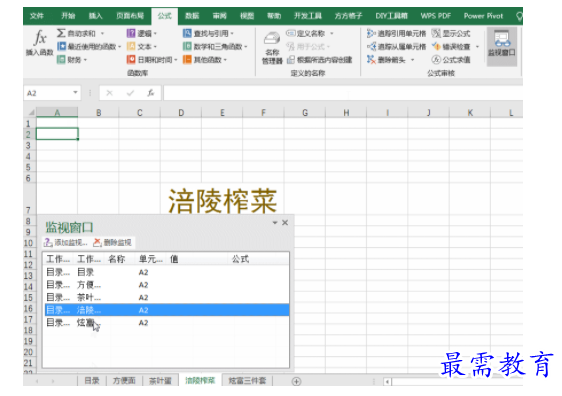Click the 值 column header in Watch Window

(x=197, y=259)
